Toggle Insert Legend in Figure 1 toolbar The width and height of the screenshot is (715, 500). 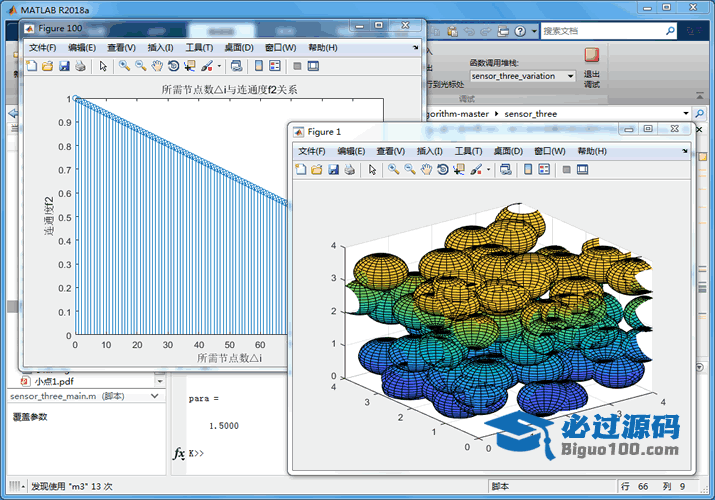544,170
